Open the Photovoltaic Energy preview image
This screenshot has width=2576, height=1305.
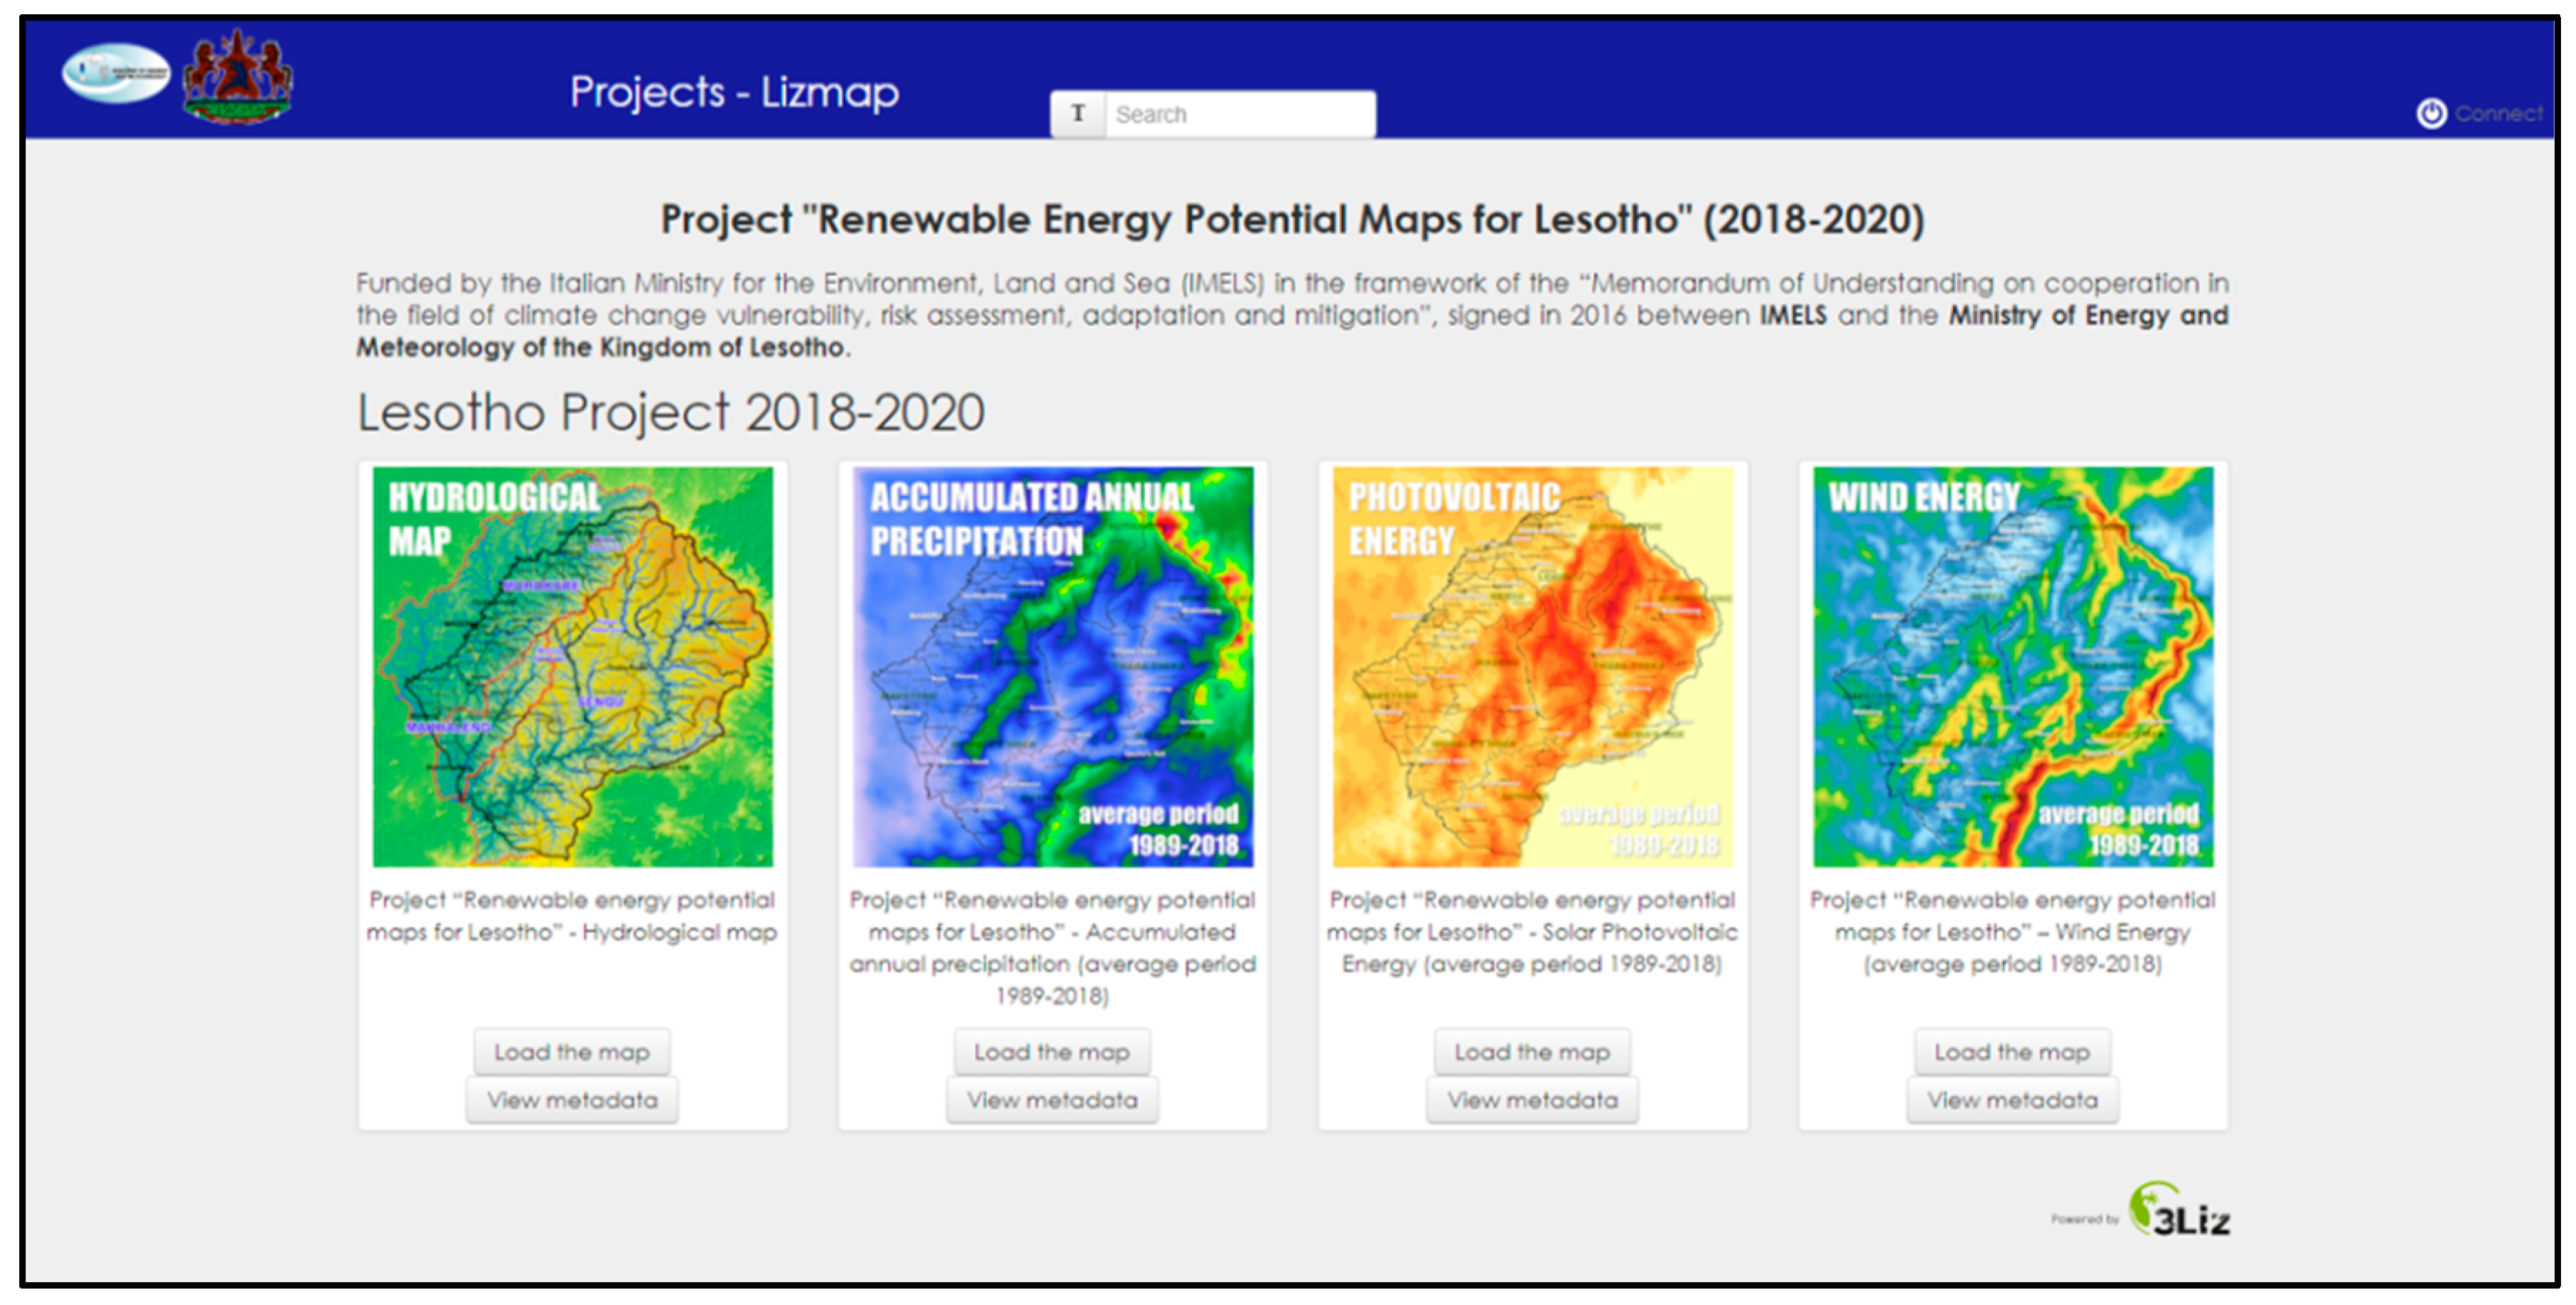click(1533, 665)
